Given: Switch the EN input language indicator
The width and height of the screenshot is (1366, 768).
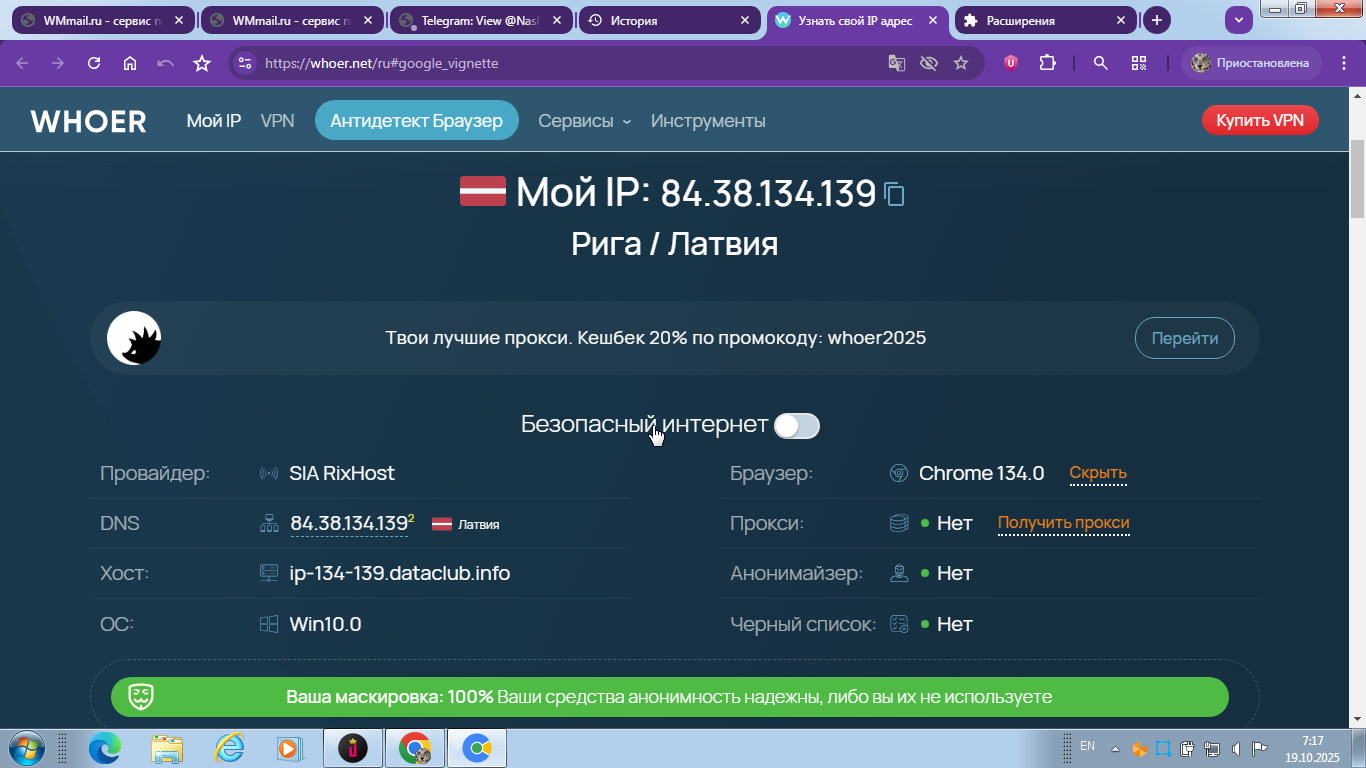Looking at the screenshot, I should pos(1088,746).
